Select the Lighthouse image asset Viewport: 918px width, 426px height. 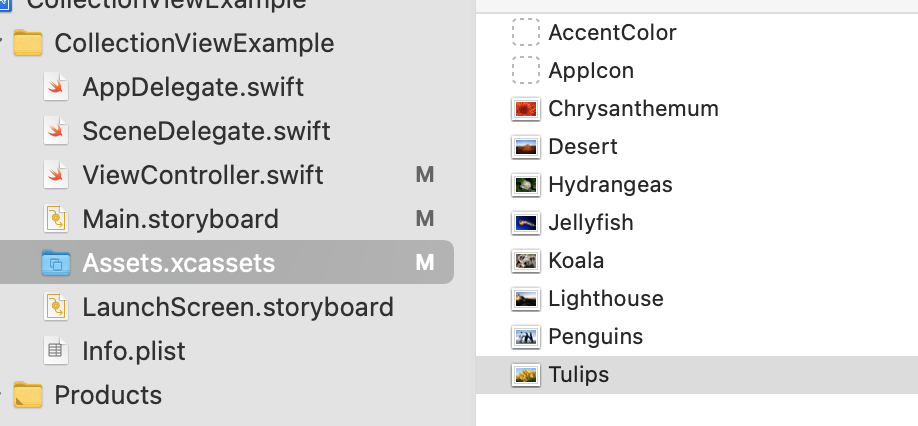click(605, 299)
